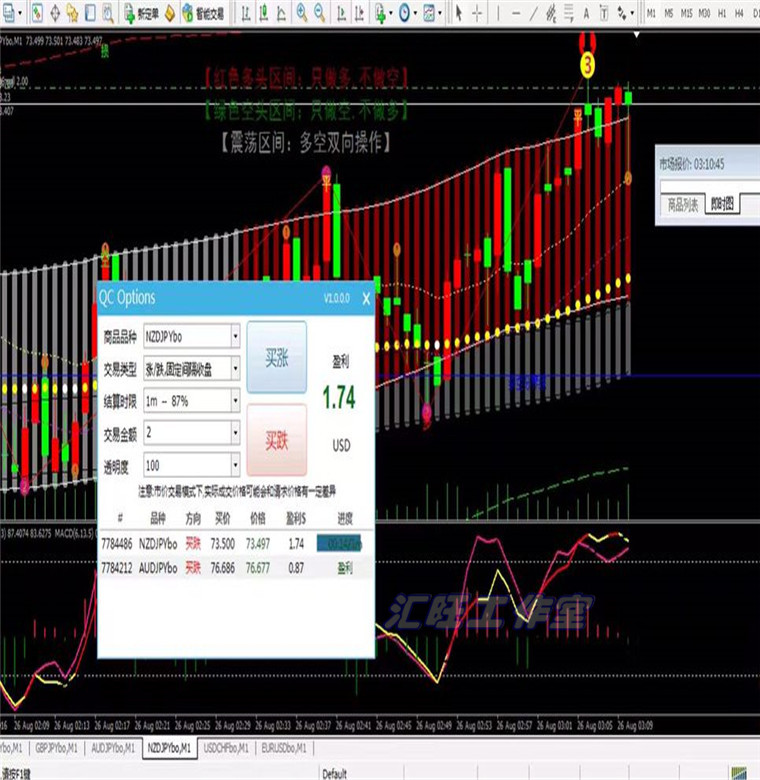Select the Fibonacci retracement tool
The image size is (760, 780).
[569, 13]
